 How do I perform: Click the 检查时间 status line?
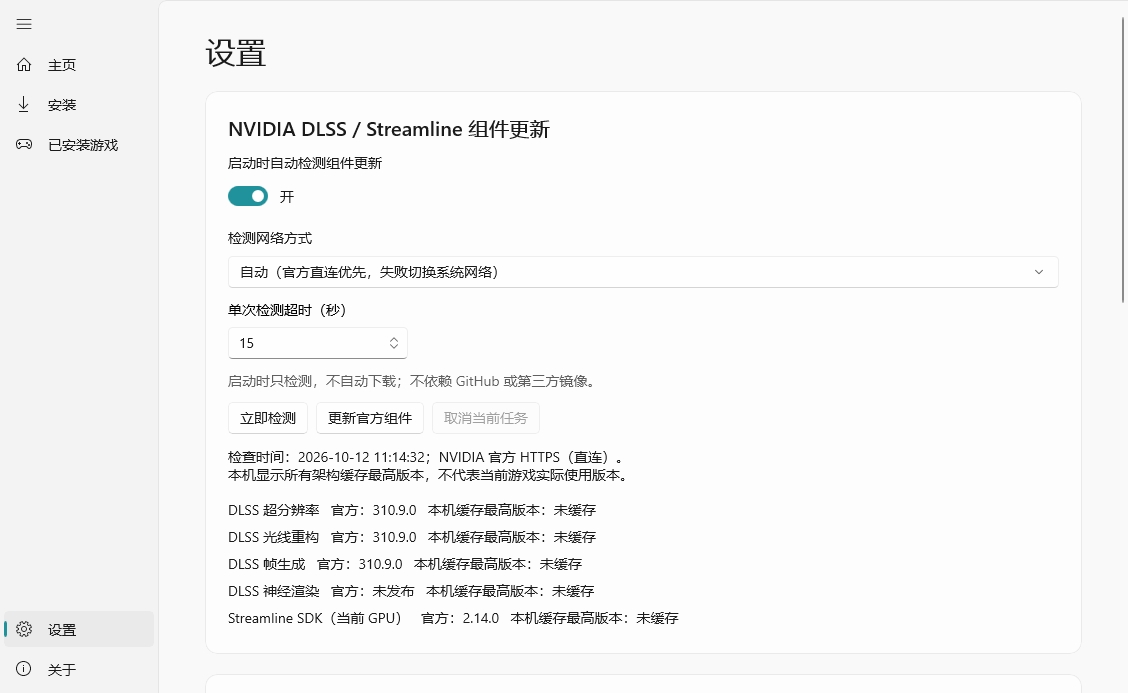427,457
